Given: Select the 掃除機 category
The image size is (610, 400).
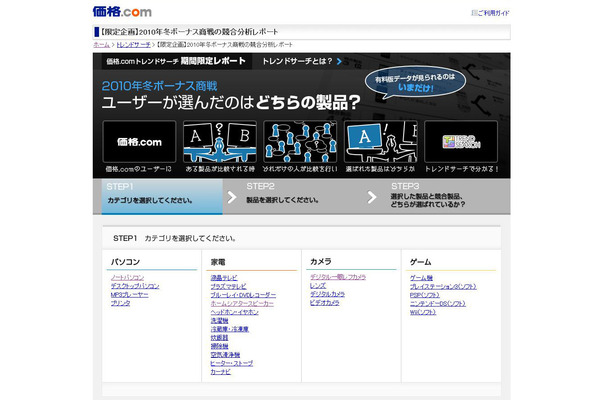Looking at the screenshot, I should point(219,346).
